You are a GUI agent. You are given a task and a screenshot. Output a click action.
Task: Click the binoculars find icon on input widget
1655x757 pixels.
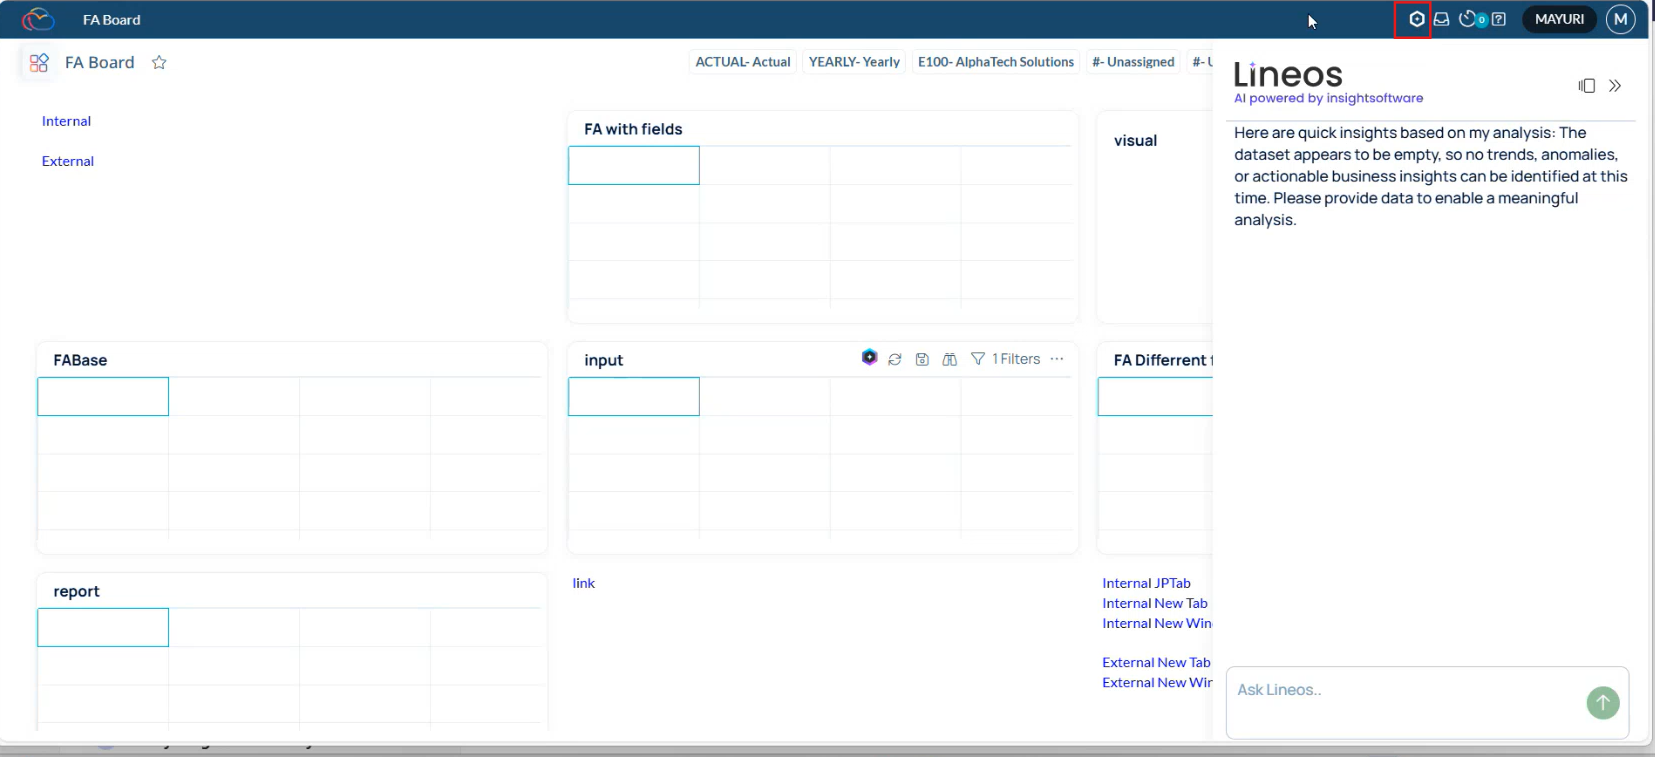click(949, 359)
